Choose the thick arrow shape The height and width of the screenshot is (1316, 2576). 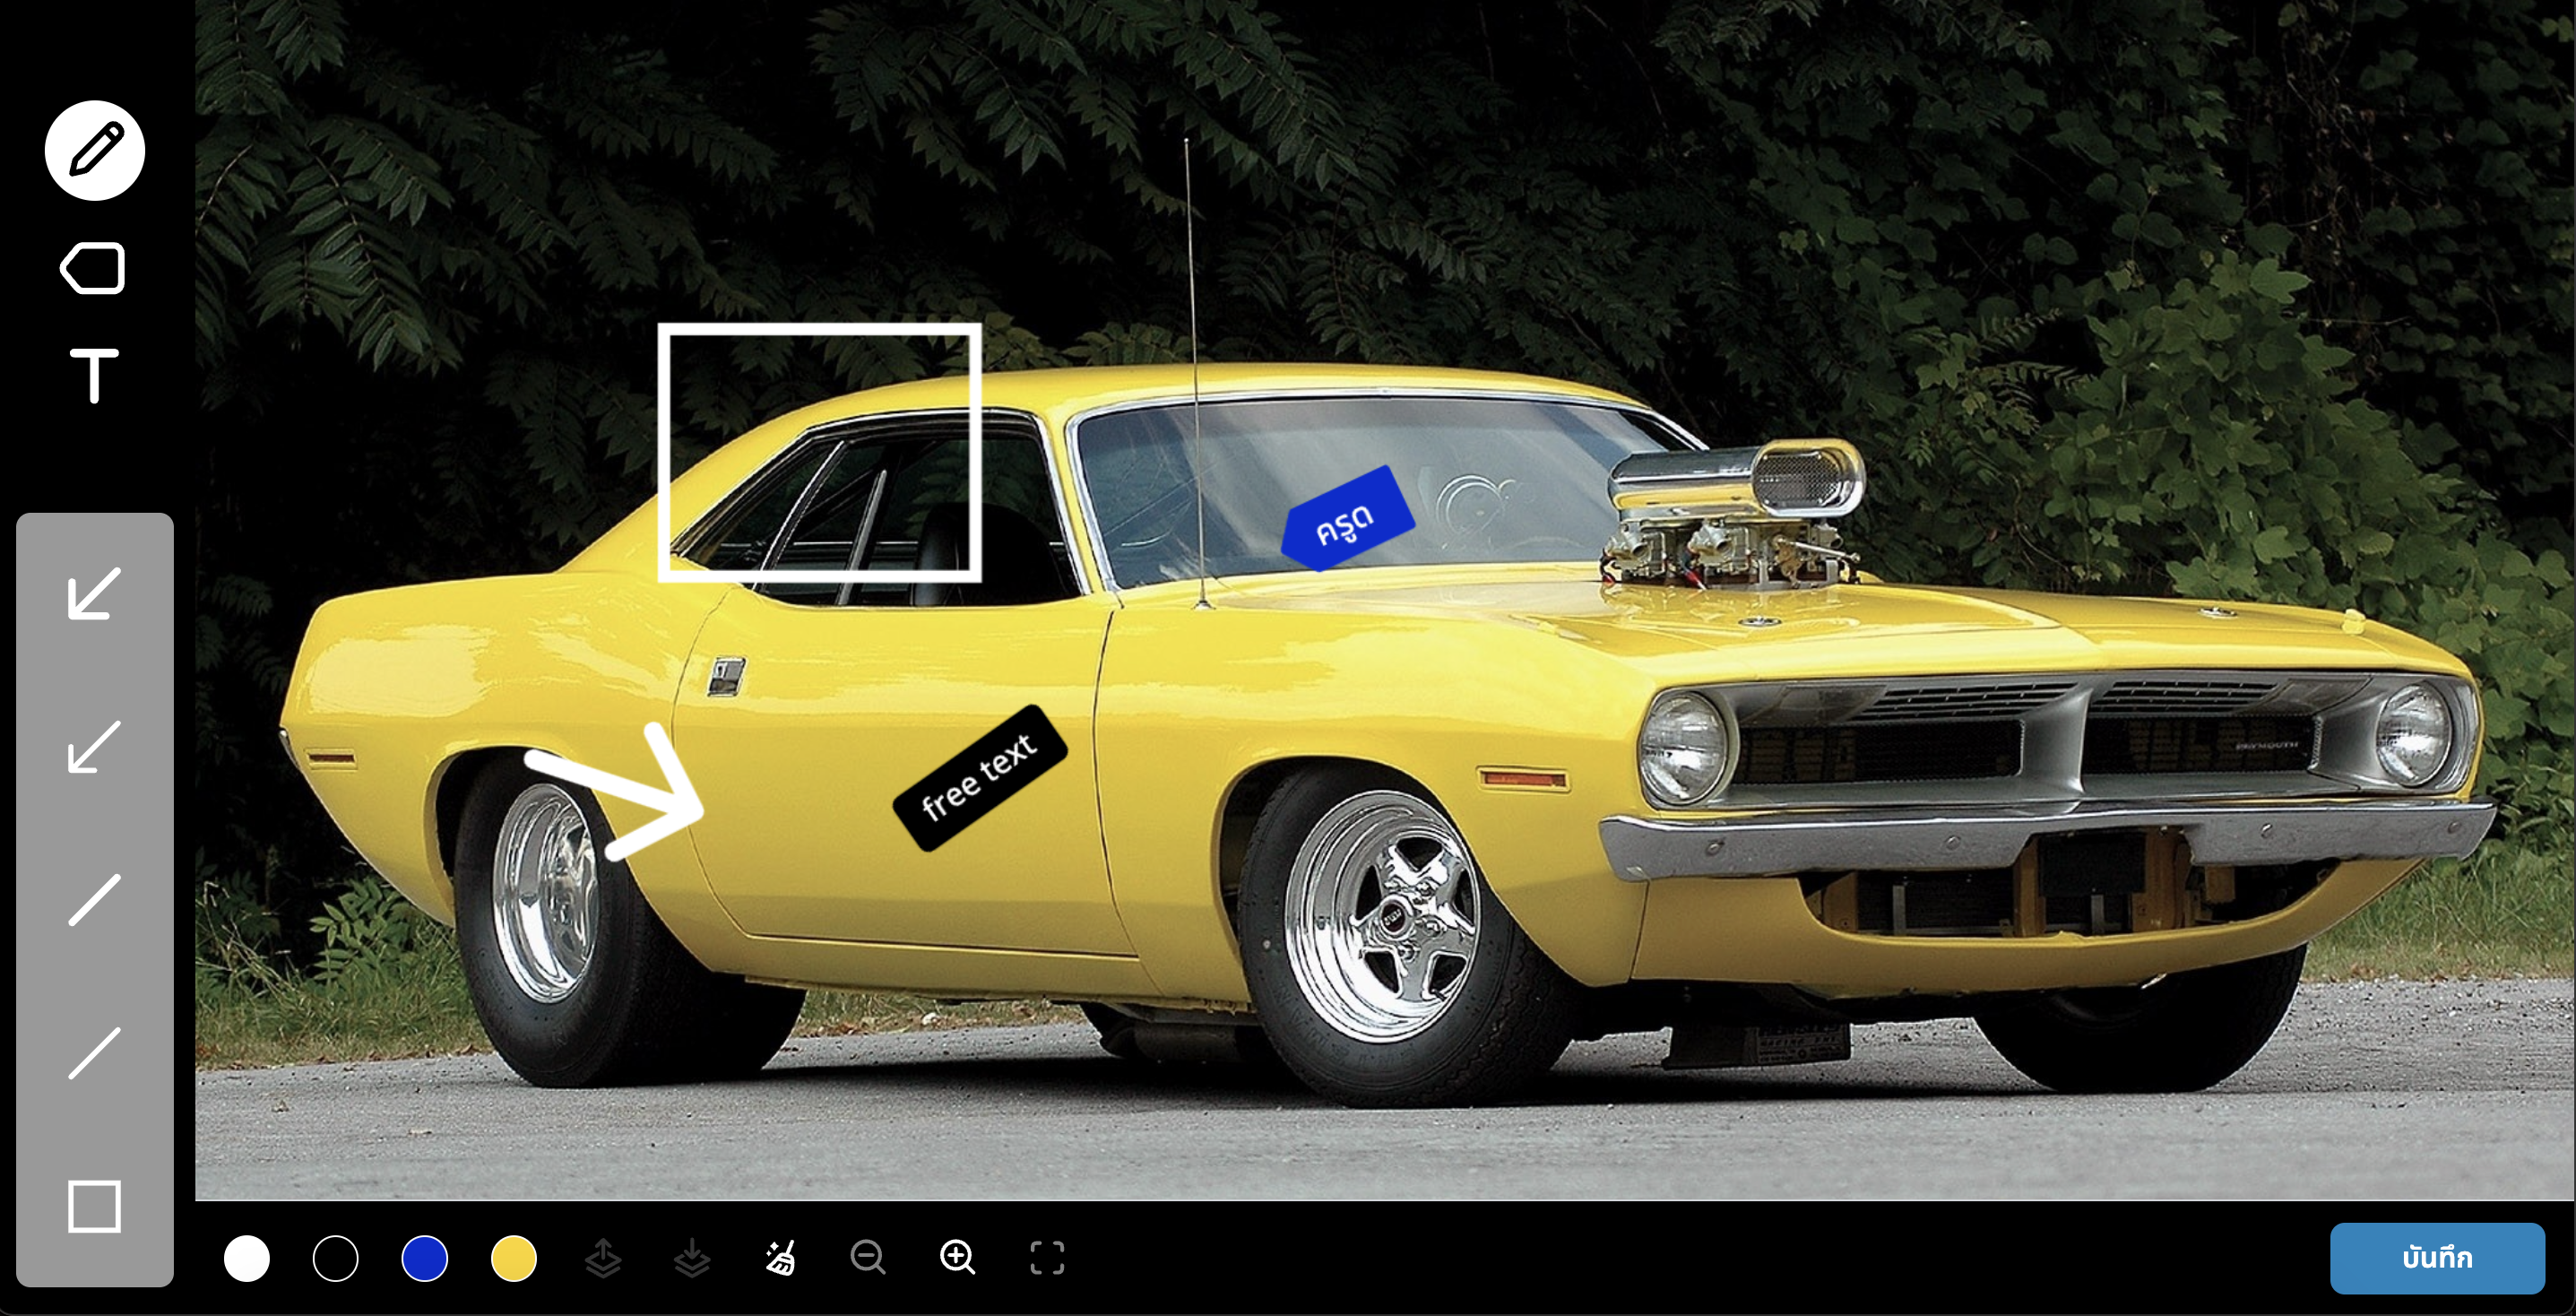pyautogui.click(x=94, y=593)
